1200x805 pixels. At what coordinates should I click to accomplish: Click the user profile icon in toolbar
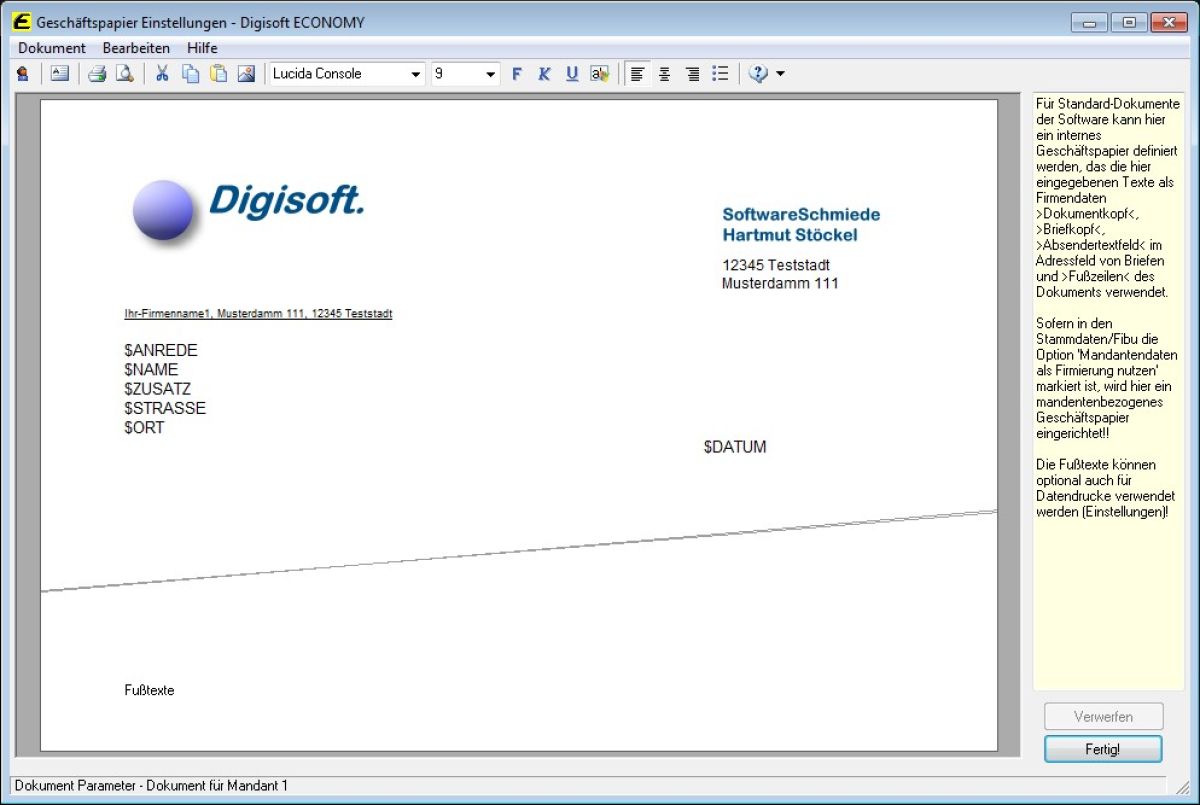click(x=22, y=74)
